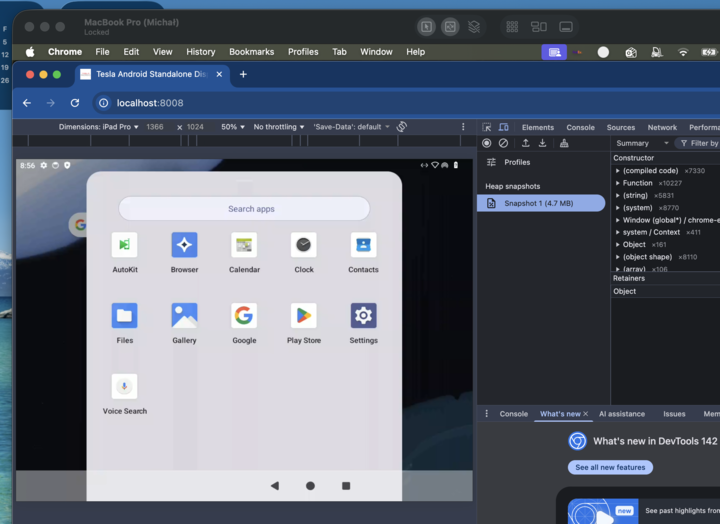The image size is (720, 524).
Task: Open device toolbar more options menu
Action: click(x=463, y=127)
